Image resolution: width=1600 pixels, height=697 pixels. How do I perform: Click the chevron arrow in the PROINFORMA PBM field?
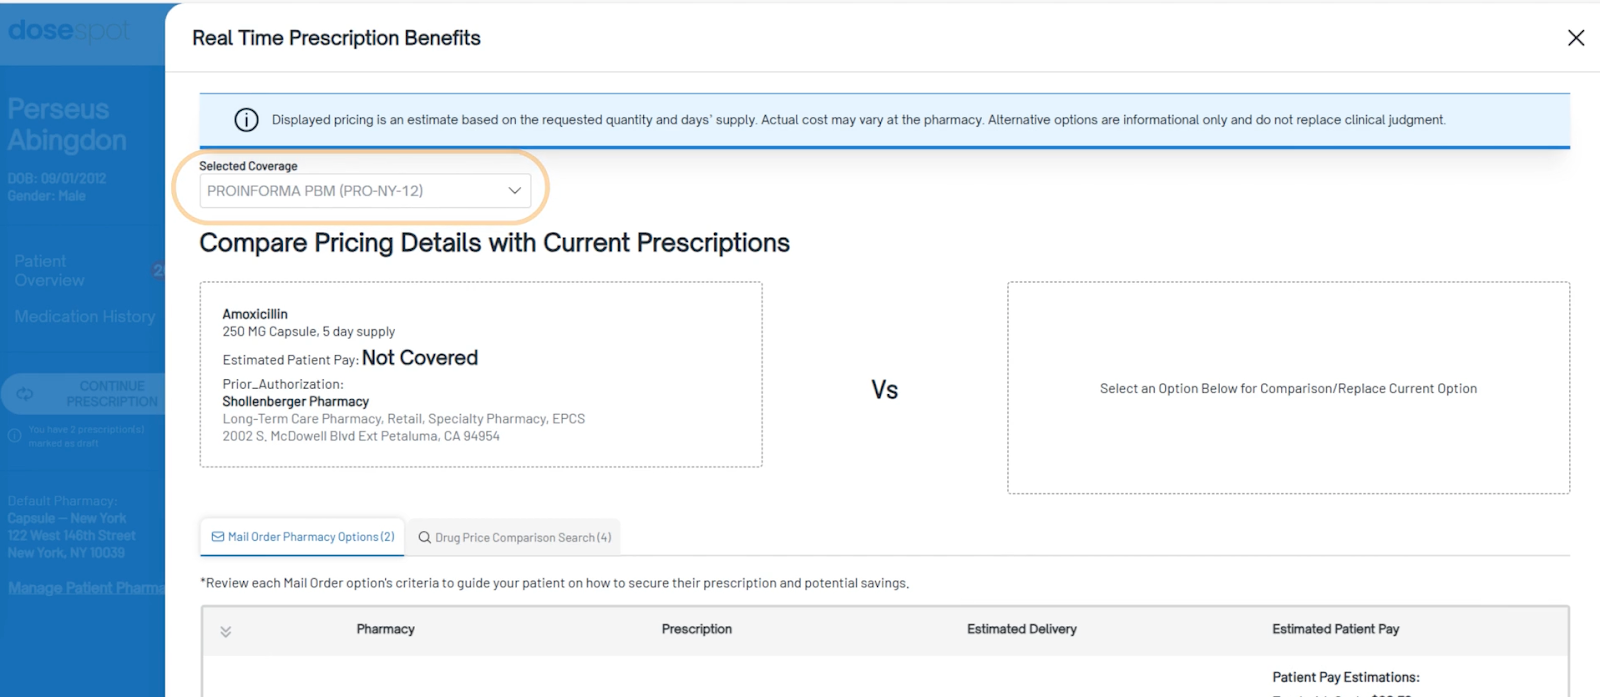pyautogui.click(x=515, y=191)
